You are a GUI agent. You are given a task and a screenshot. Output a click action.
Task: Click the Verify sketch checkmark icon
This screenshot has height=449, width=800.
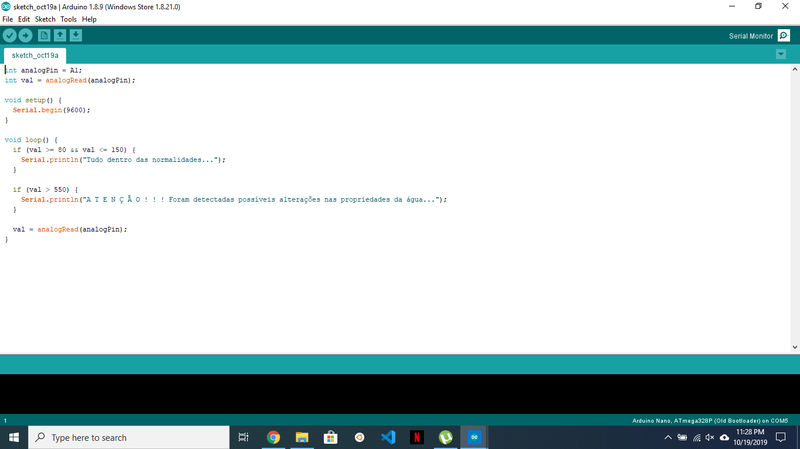(x=10, y=36)
